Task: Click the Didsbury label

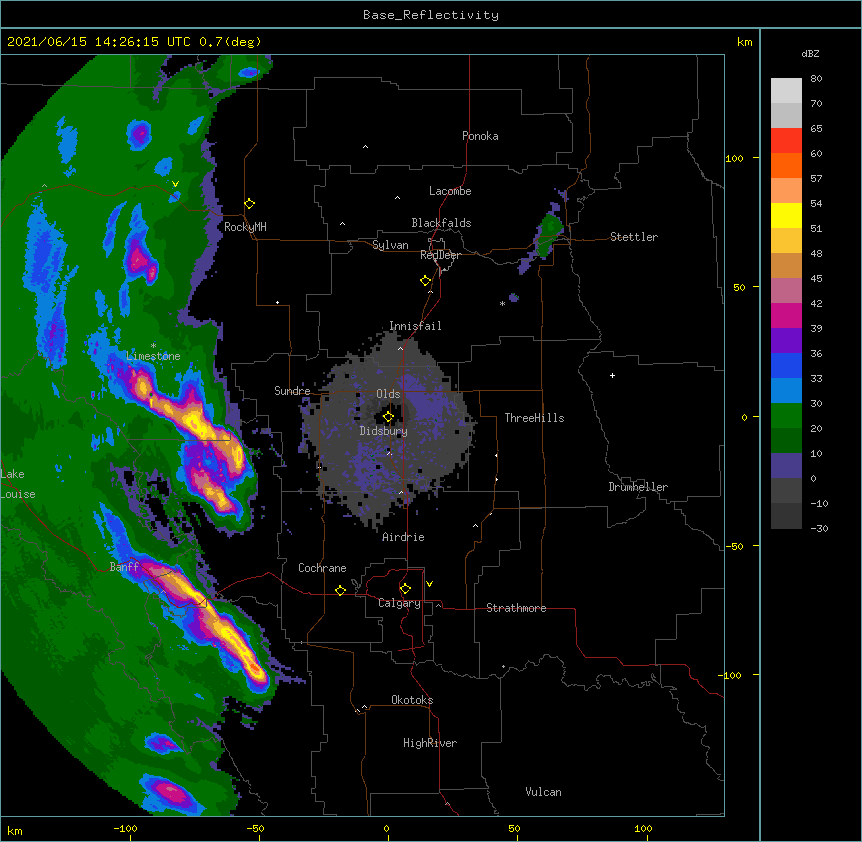Action: click(x=384, y=431)
